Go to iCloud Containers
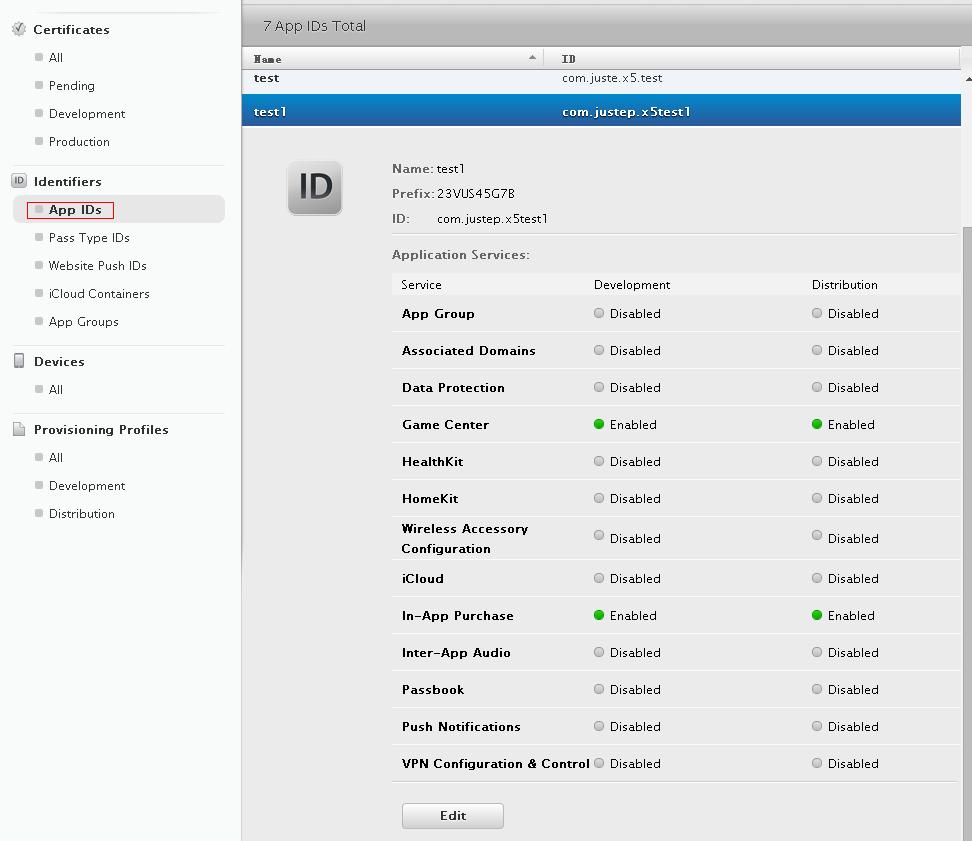The width and height of the screenshot is (972, 841). (x=99, y=294)
